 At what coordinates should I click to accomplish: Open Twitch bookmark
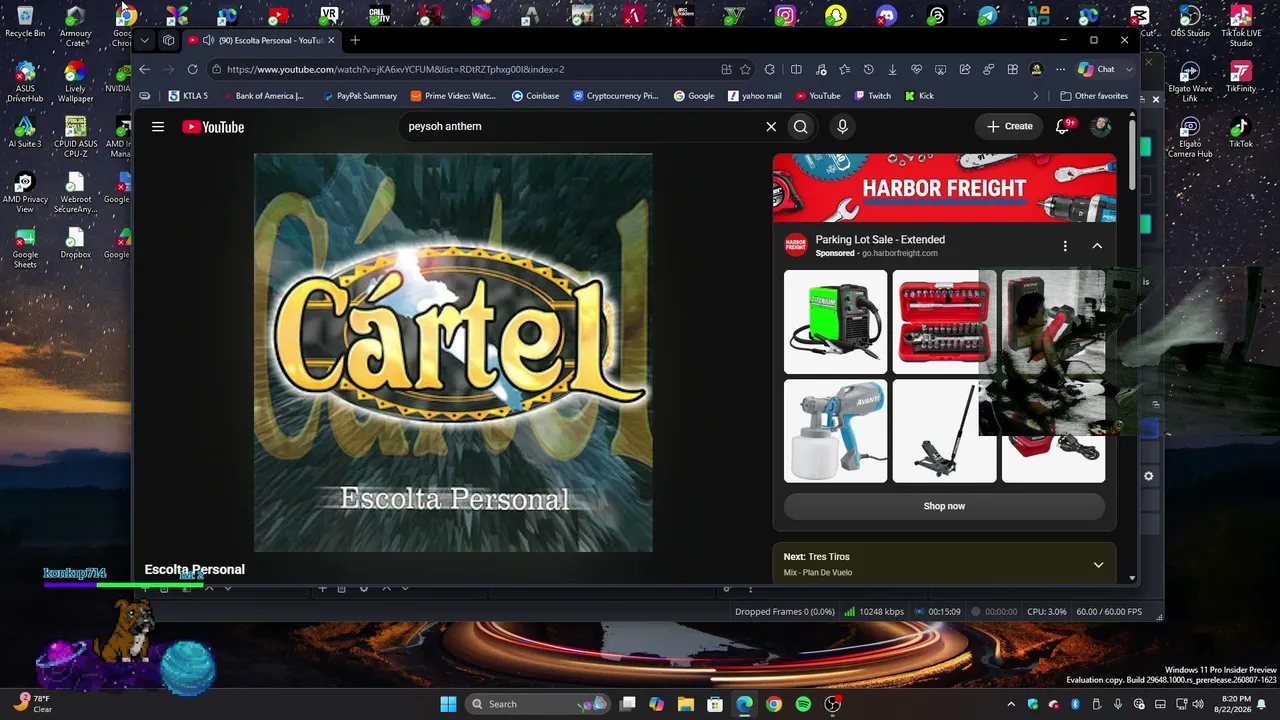tap(872, 96)
